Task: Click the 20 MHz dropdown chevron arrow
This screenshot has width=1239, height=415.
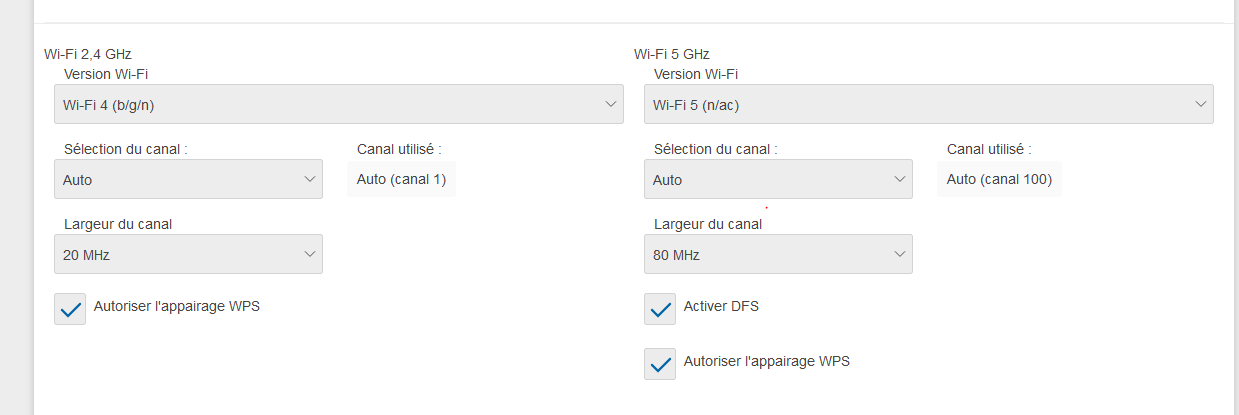Action: coord(309,255)
